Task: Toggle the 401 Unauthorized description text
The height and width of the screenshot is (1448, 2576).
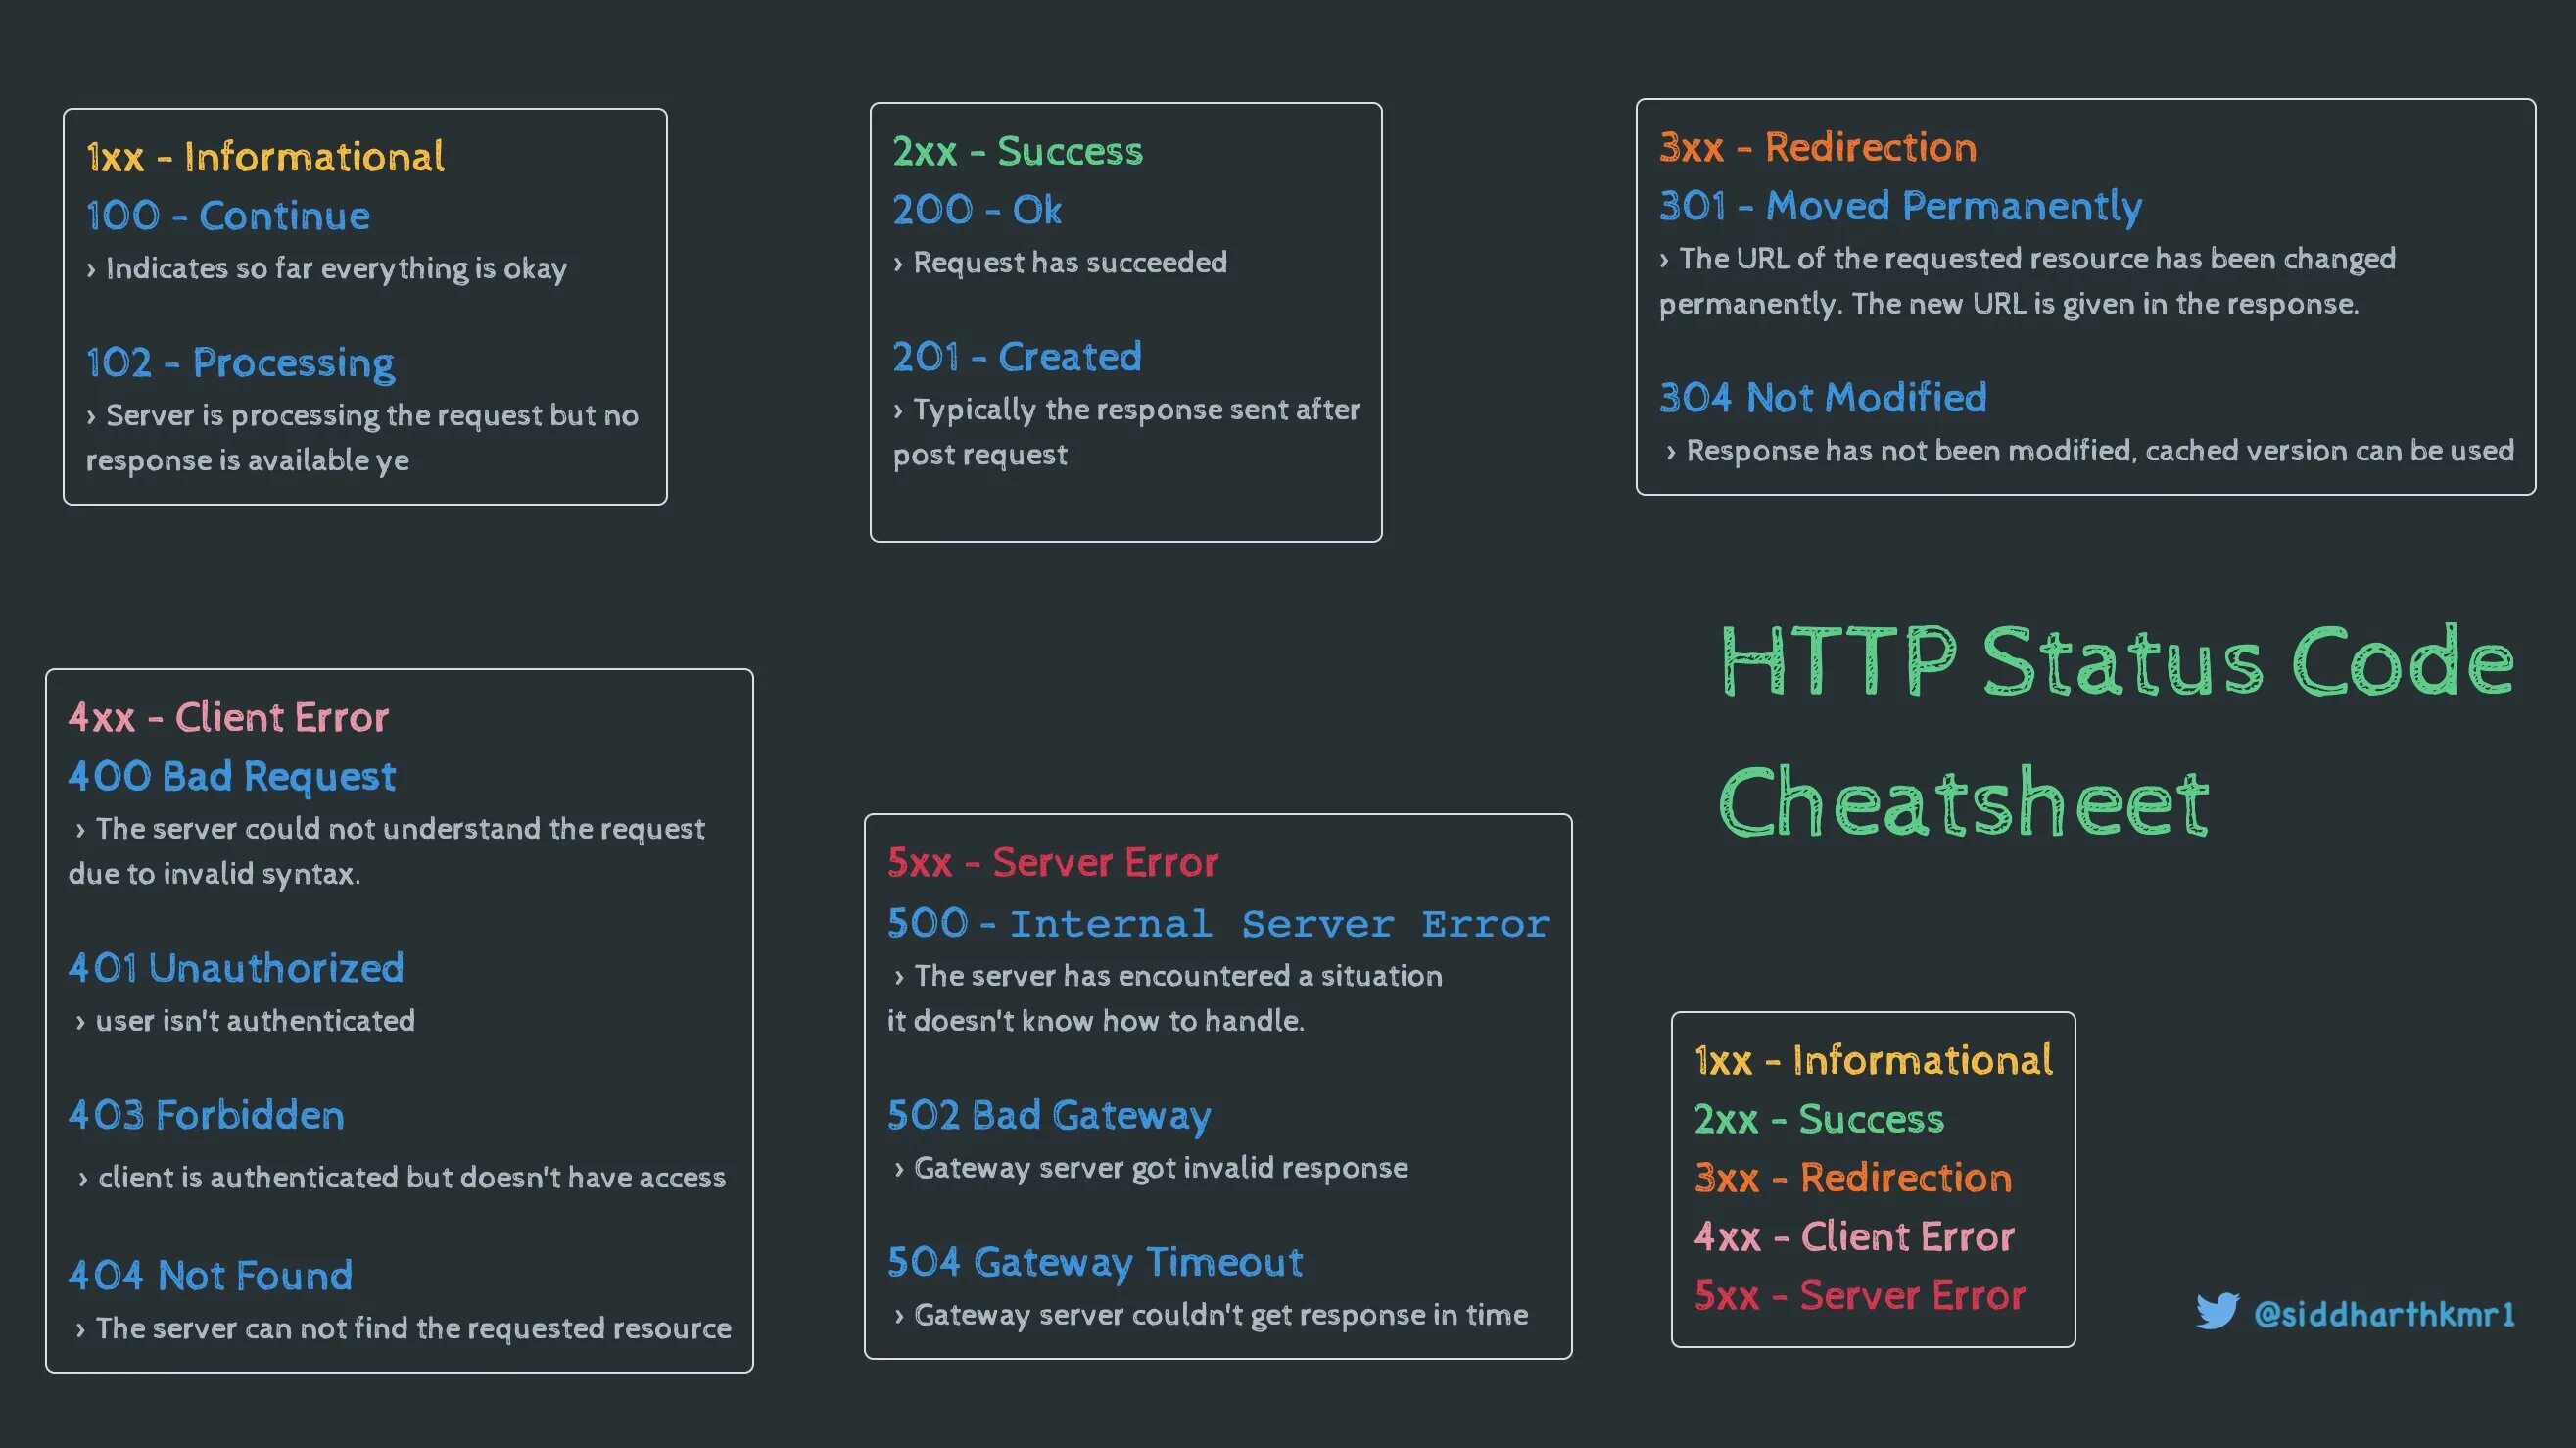Action: click(274, 1022)
